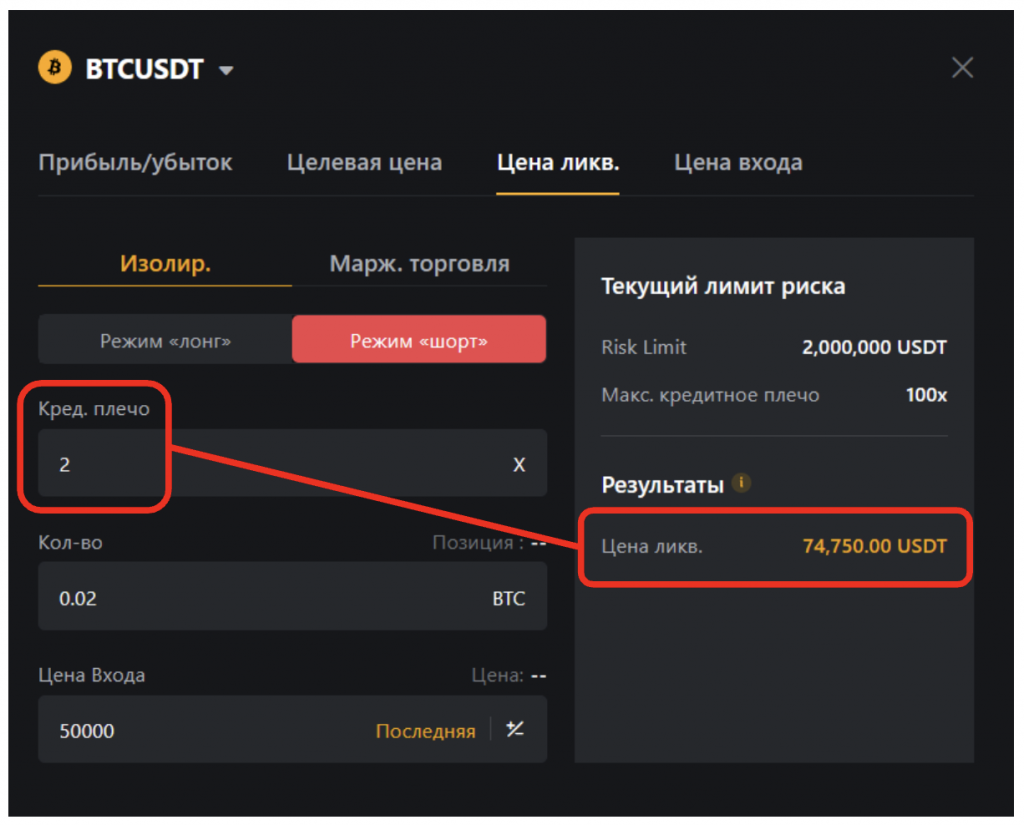Close the calculator dialog
The height and width of the screenshot is (825, 1024).
click(x=962, y=67)
